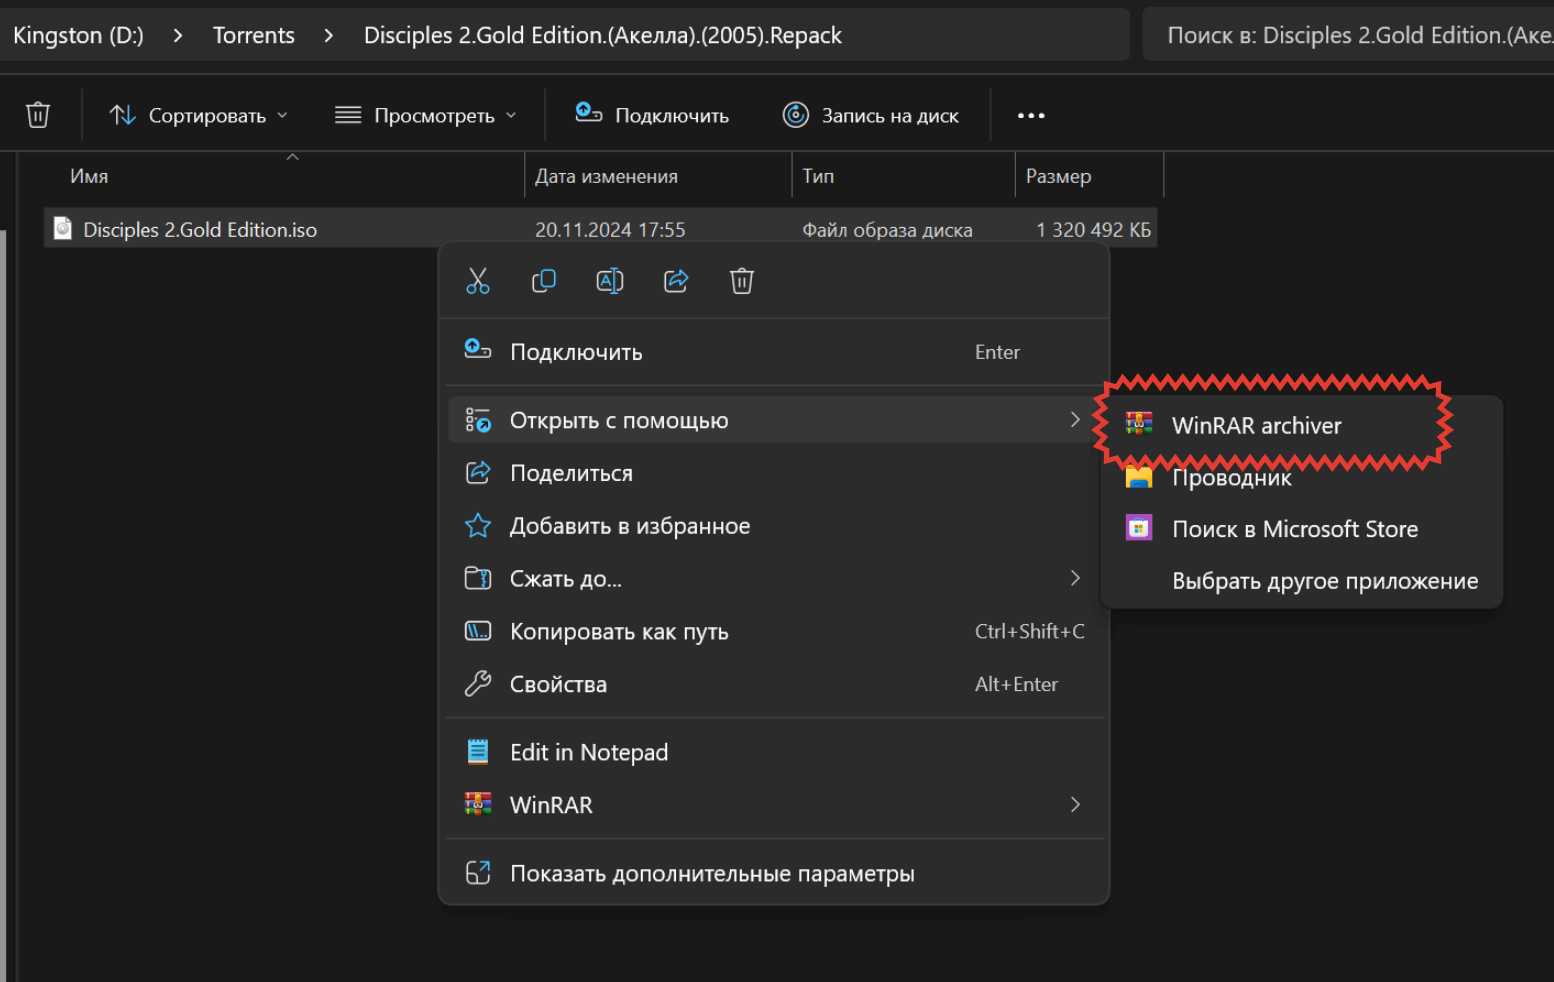Click the Copy icon in context menu
The image size is (1554, 982).
(x=544, y=281)
